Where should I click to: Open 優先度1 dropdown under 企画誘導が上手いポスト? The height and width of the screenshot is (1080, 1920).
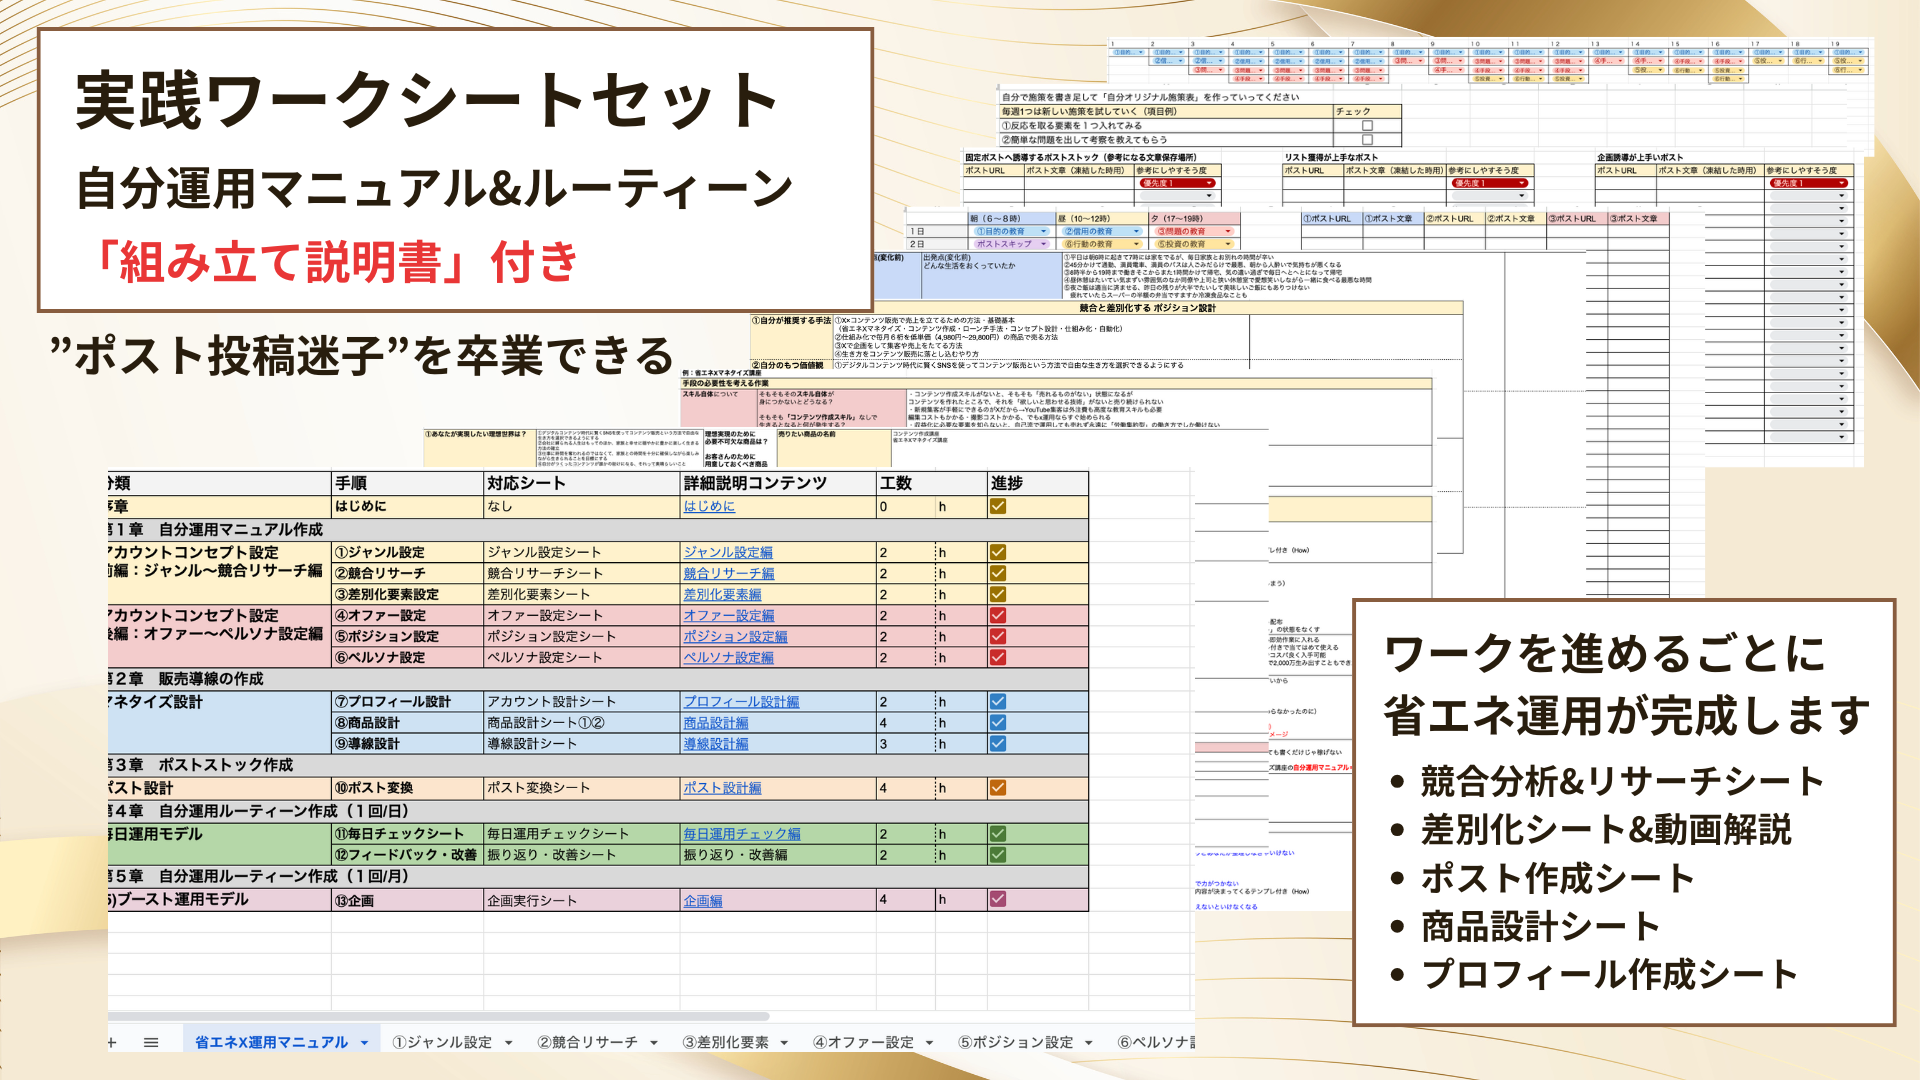[x=1808, y=183]
